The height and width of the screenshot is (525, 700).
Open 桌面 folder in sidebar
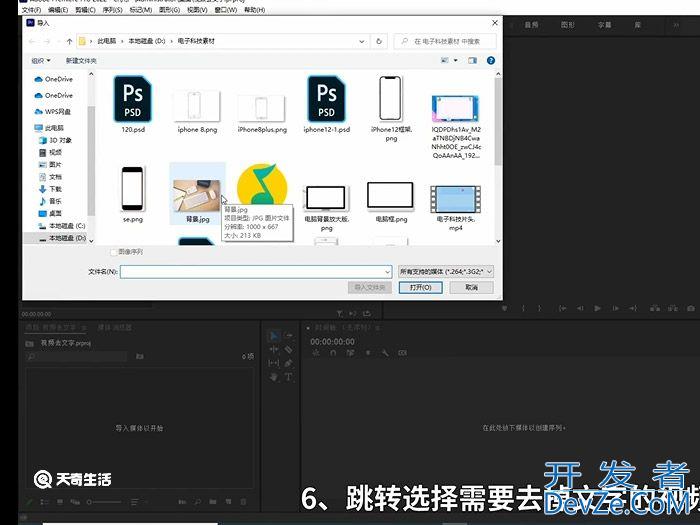click(50, 213)
